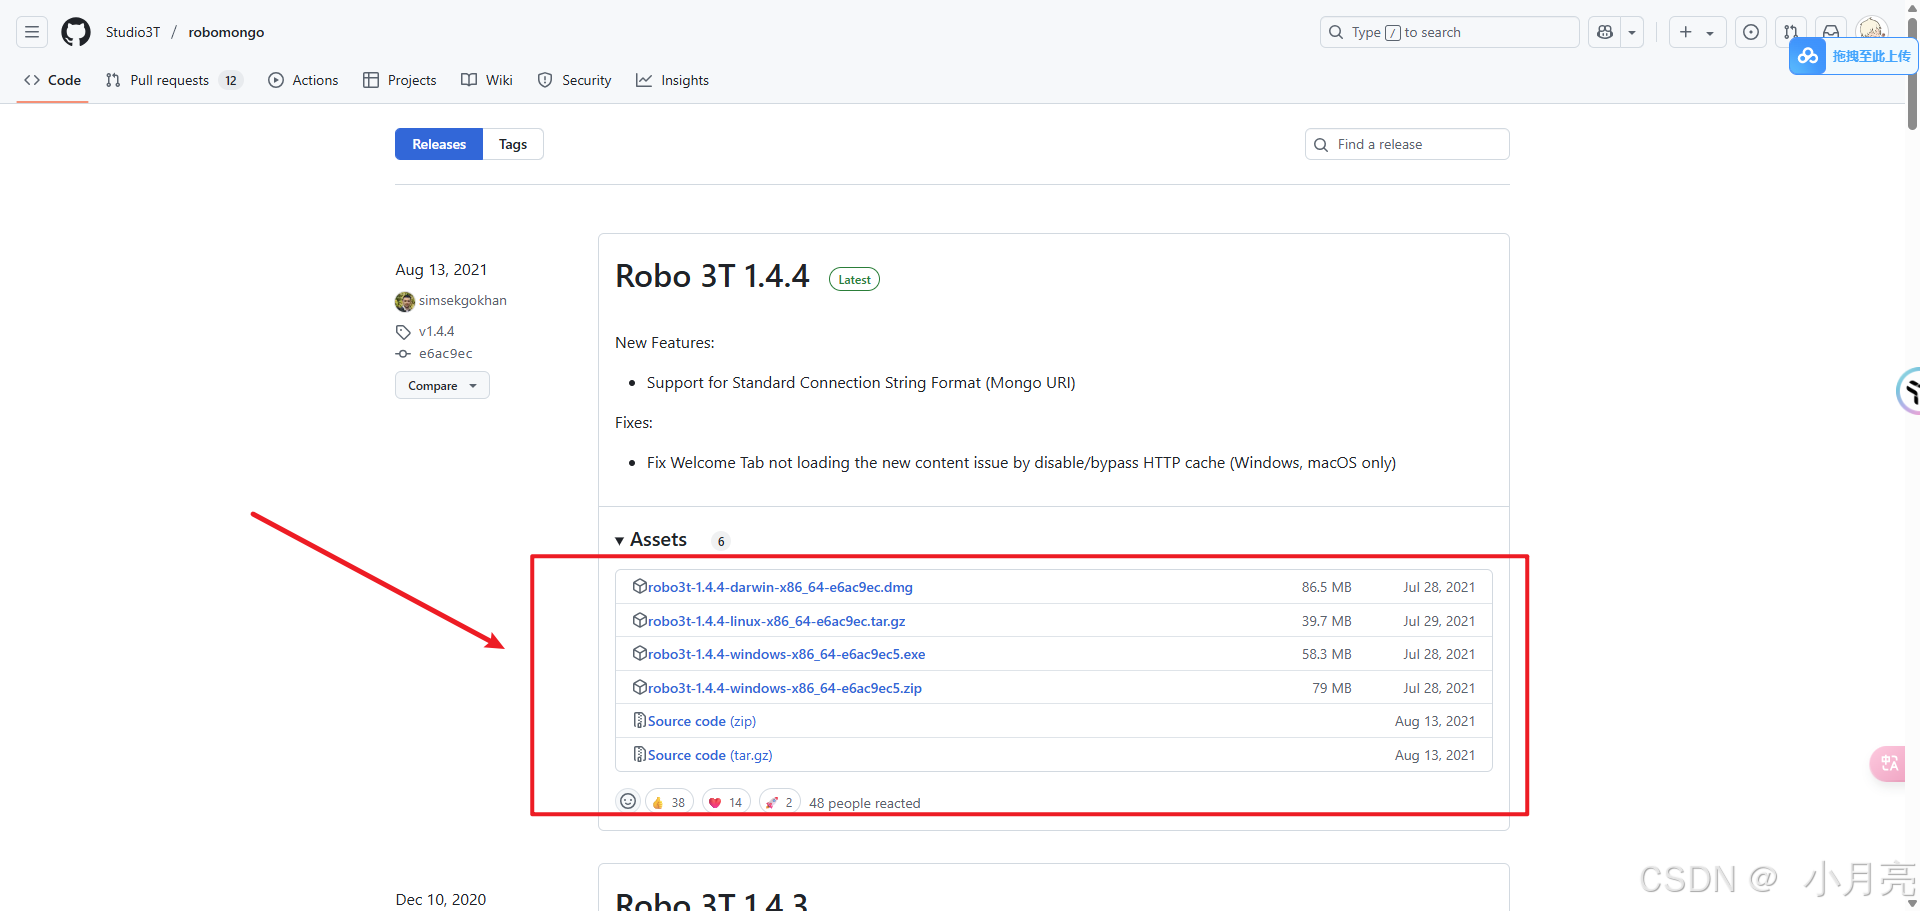
Task: Open the create new plus dropdown
Action: tap(1697, 32)
